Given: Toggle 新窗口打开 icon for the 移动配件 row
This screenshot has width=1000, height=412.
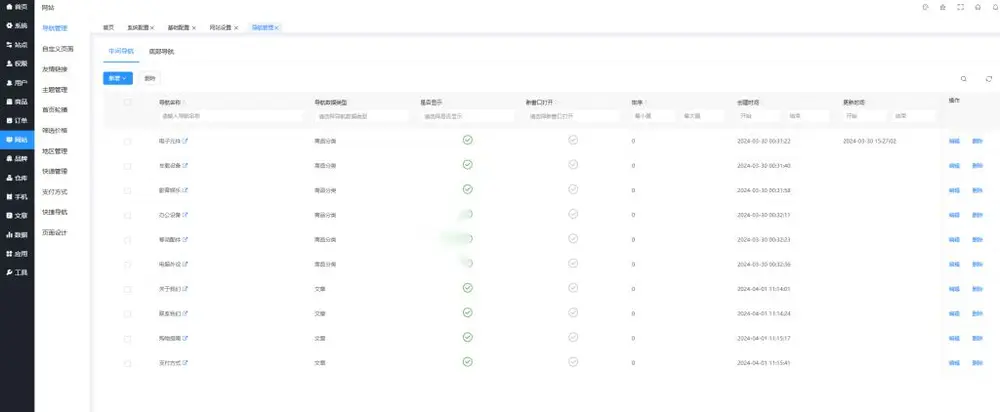Looking at the screenshot, I should [x=573, y=239].
